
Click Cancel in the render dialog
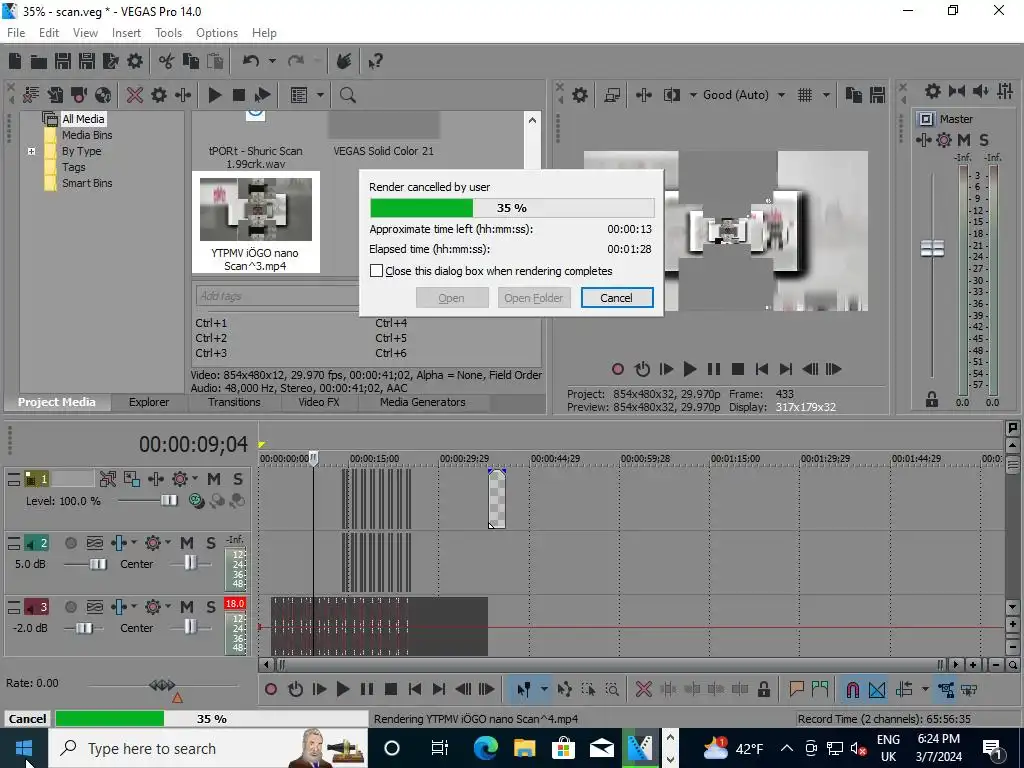click(x=616, y=298)
